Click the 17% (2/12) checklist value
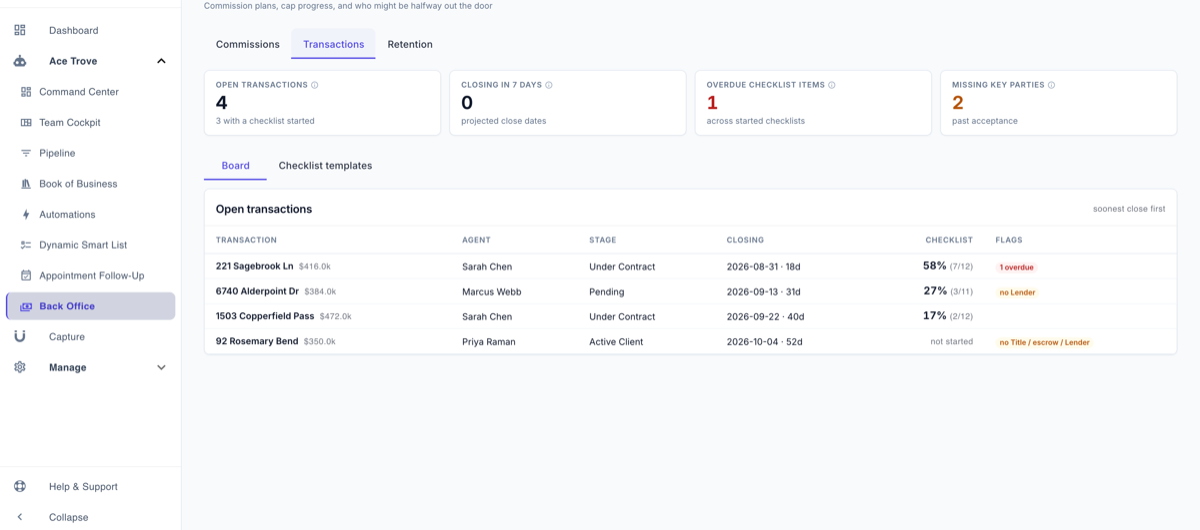Screen dimensions: 1200x530 [x=948, y=316]
